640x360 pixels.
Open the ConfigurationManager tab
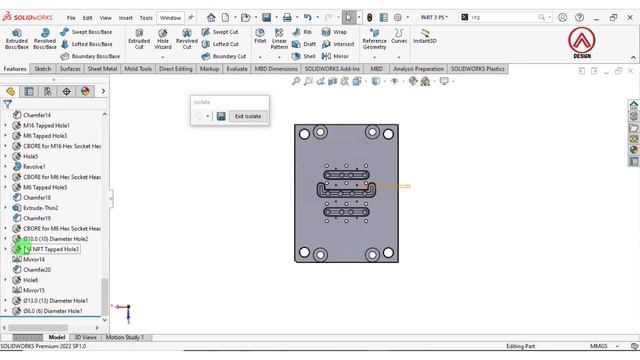tap(48, 91)
